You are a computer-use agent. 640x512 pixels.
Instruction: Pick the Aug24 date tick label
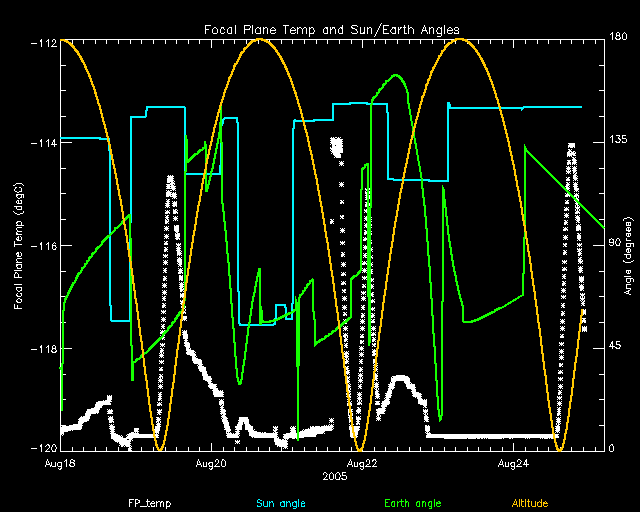tap(513, 463)
